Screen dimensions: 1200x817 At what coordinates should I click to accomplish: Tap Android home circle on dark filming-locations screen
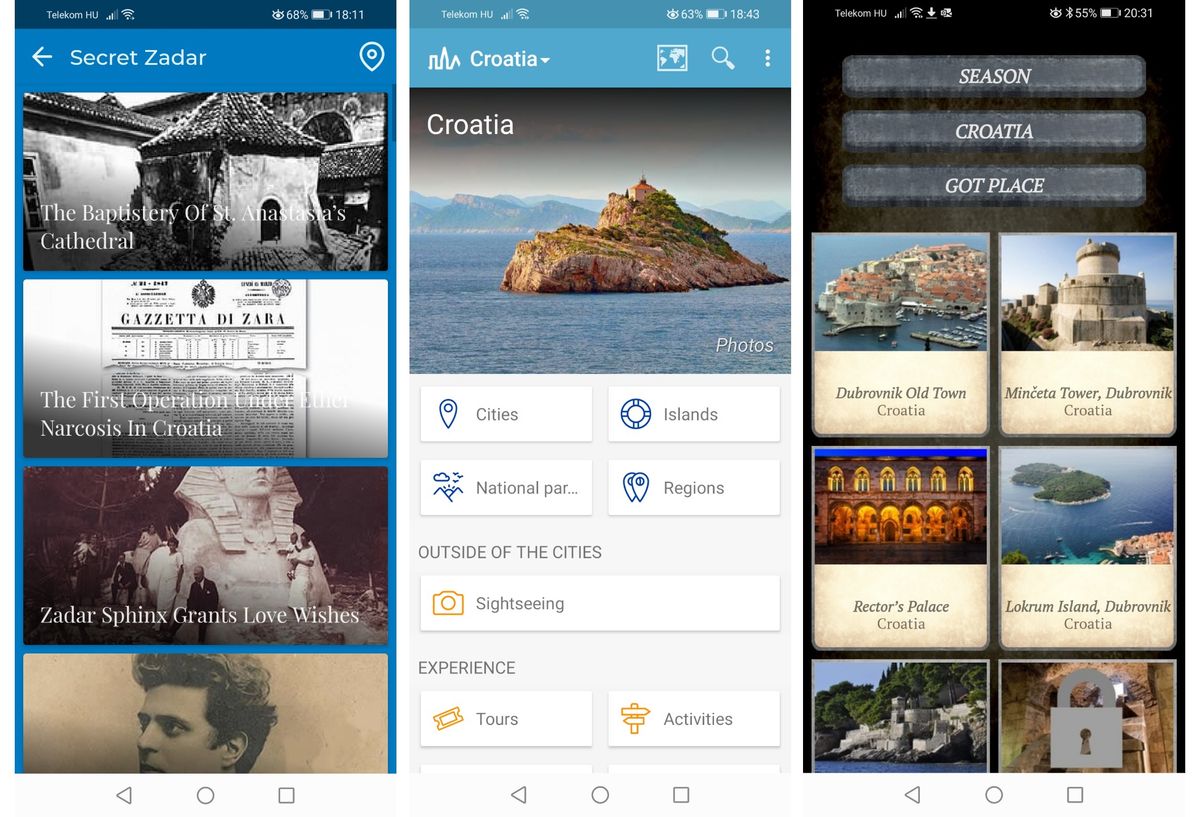[x=994, y=795]
